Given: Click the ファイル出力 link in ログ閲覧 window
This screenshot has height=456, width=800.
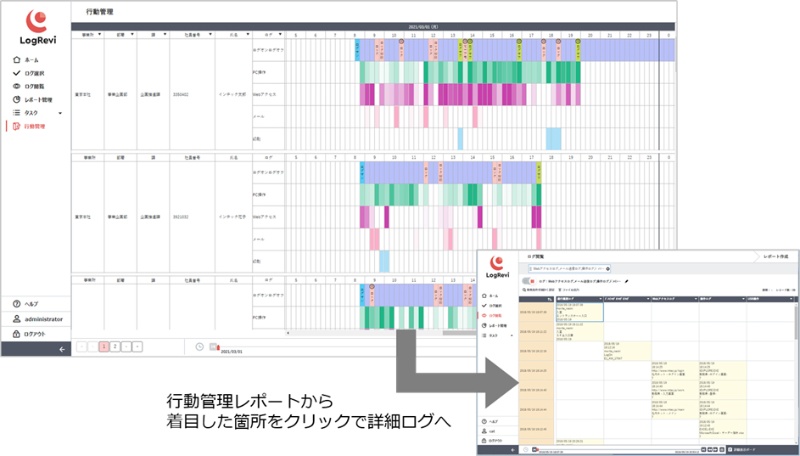Looking at the screenshot, I should [568, 290].
